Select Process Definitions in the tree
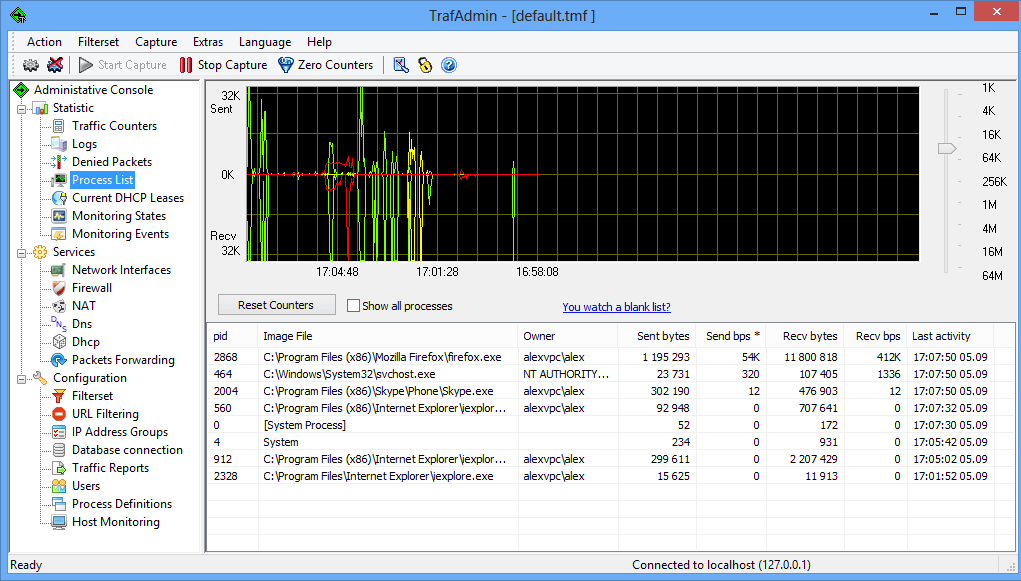 (x=122, y=504)
